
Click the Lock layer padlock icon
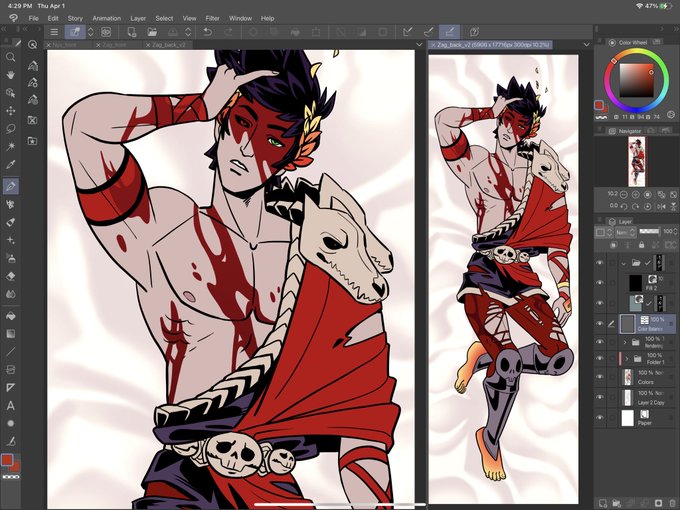point(641,245)
